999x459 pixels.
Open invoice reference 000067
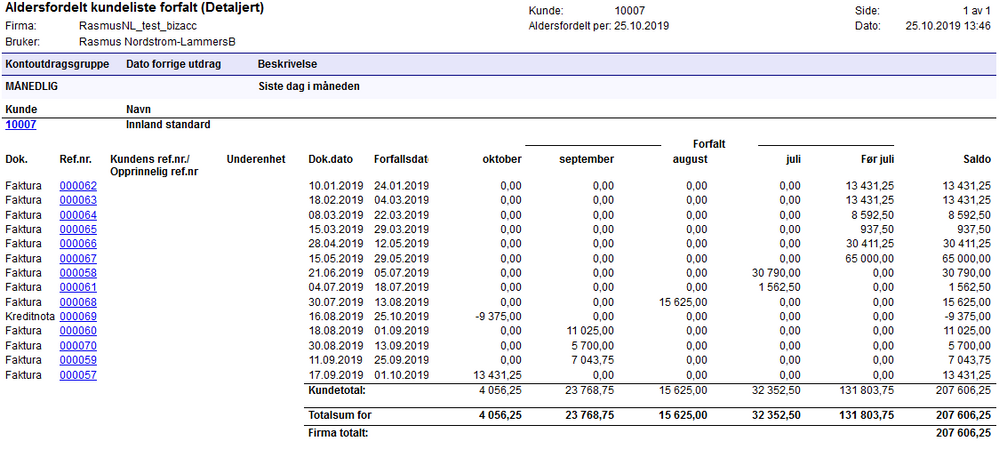click(x=78, y=259)
